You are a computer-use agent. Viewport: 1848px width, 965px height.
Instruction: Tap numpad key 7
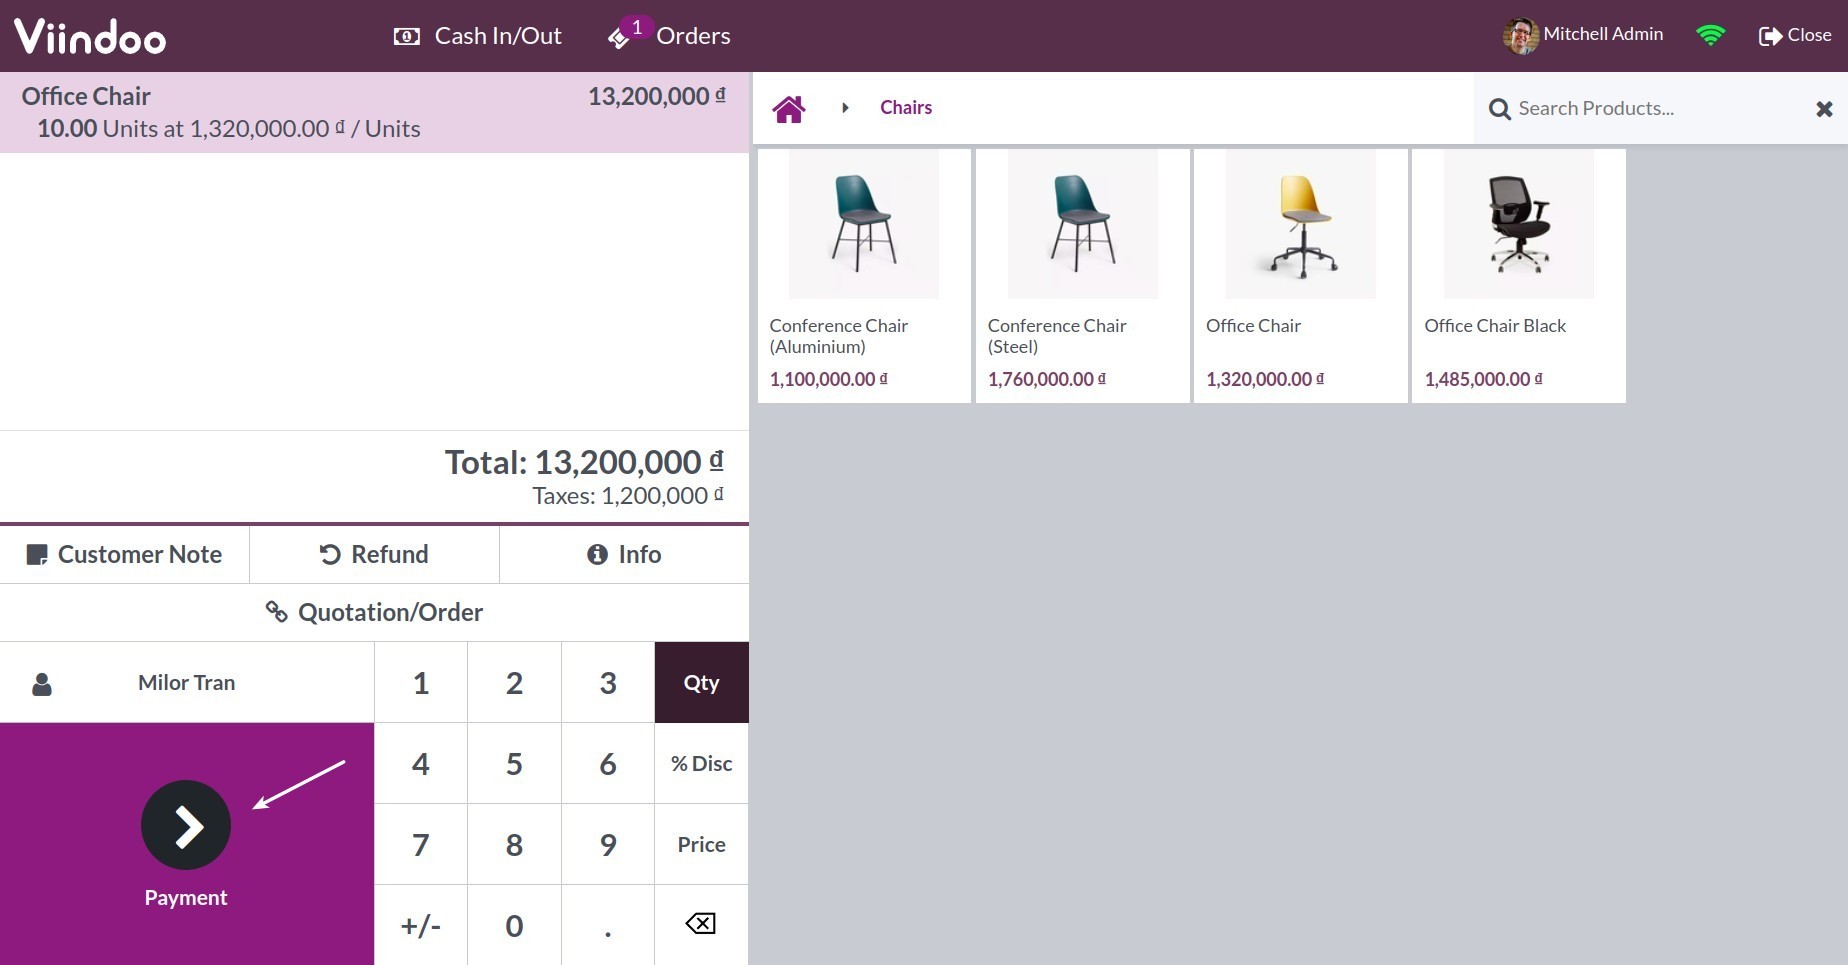click(x=421, y=844)
